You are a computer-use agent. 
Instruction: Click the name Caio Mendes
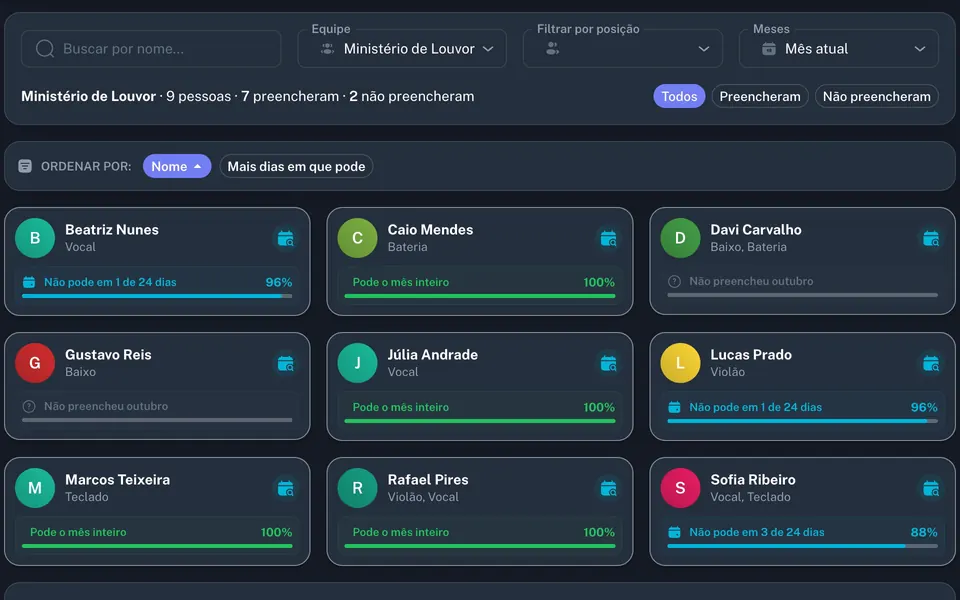[x=430, y=230]
